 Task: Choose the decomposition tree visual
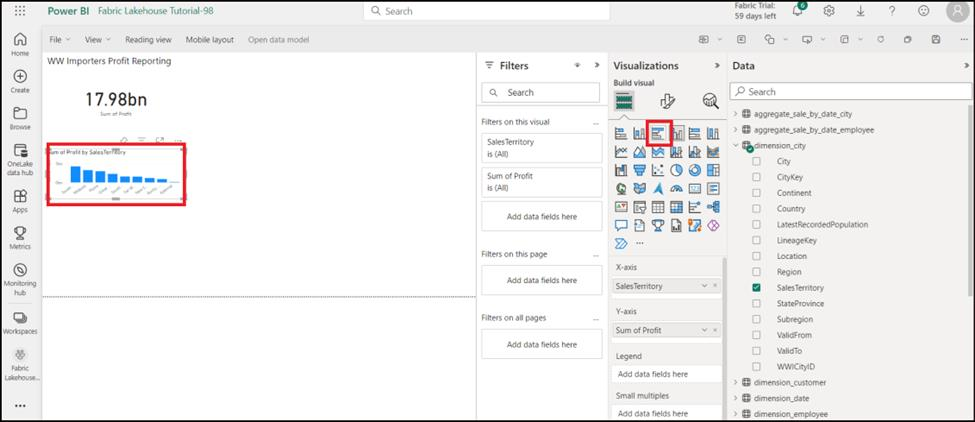pyautogui.click(x=713, y=206)
